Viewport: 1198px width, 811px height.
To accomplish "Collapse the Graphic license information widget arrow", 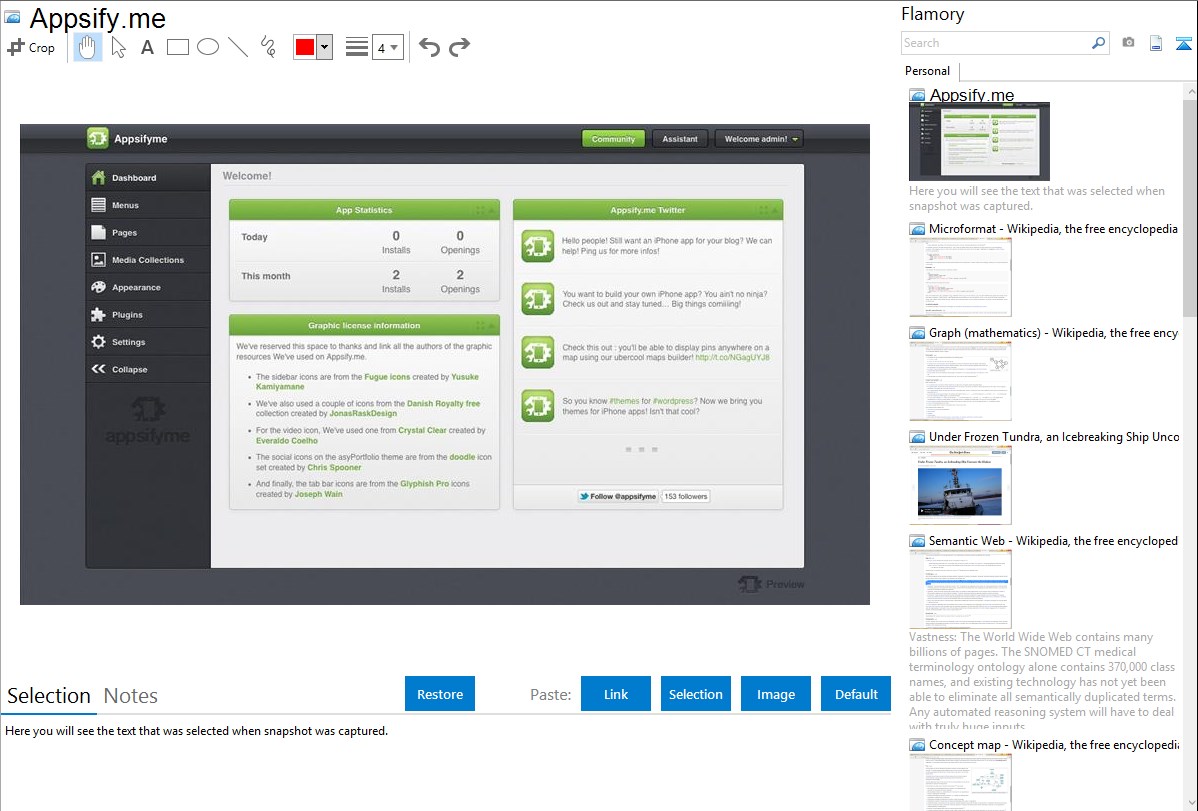I will [x=492, y=326].
